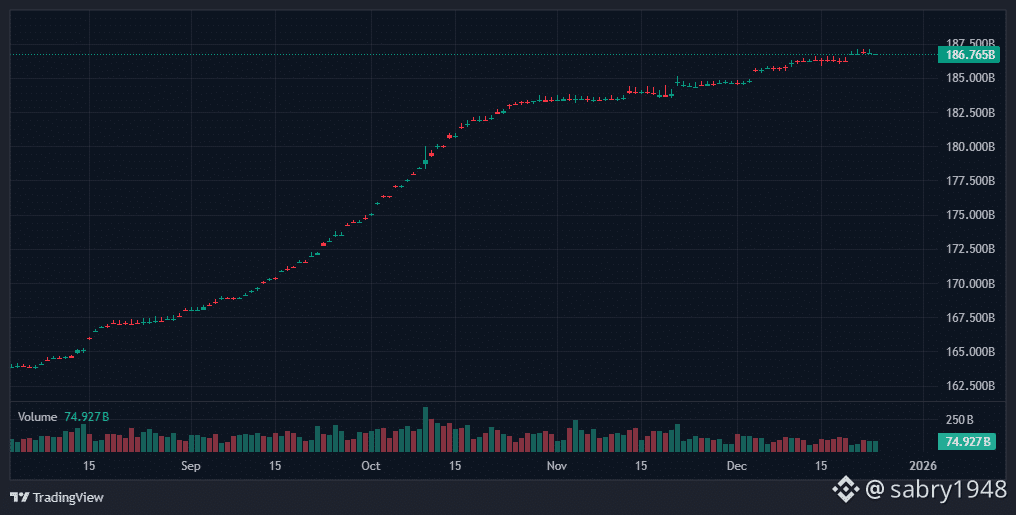This screenshot has height=515, width=1016.
Task: Click the 170.000B price axis label
Action: [x=970, y=283]
